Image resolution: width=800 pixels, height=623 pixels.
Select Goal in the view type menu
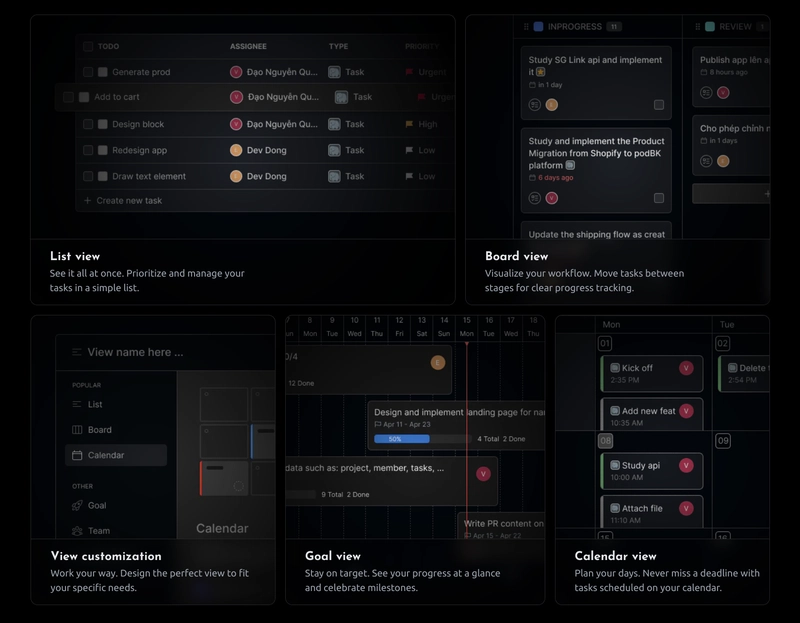click(x=116, y=505)
